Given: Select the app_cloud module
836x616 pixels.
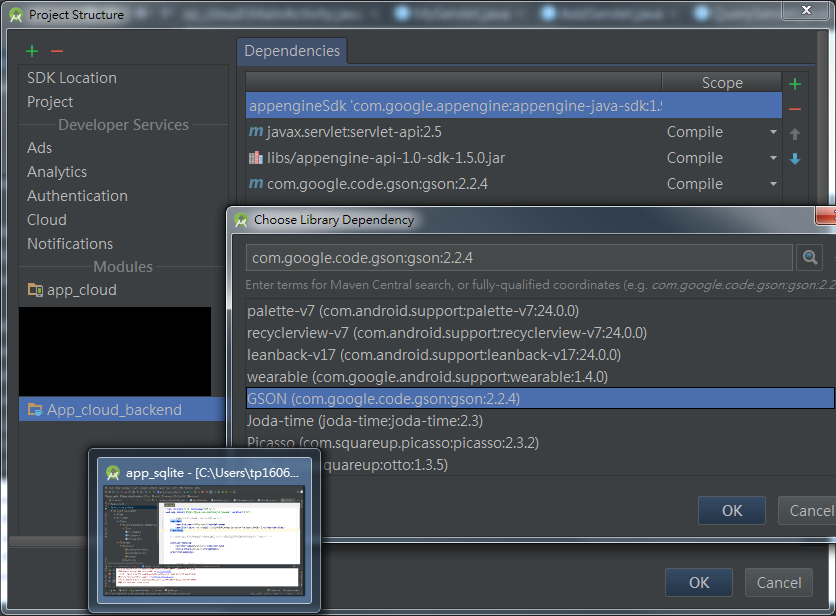Looking at the screenshot, I should 81,290.
